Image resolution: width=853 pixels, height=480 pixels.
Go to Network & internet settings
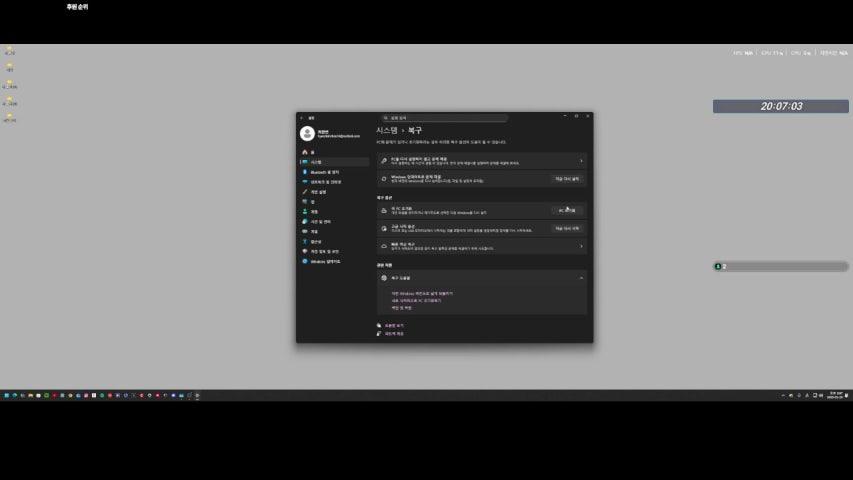click(x=334, y=182)
